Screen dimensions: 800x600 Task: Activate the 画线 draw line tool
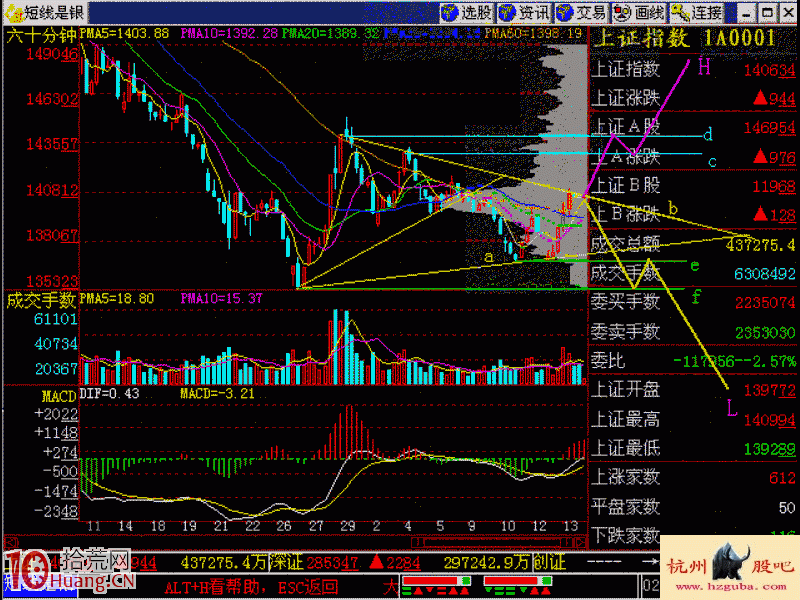(640, 12)
